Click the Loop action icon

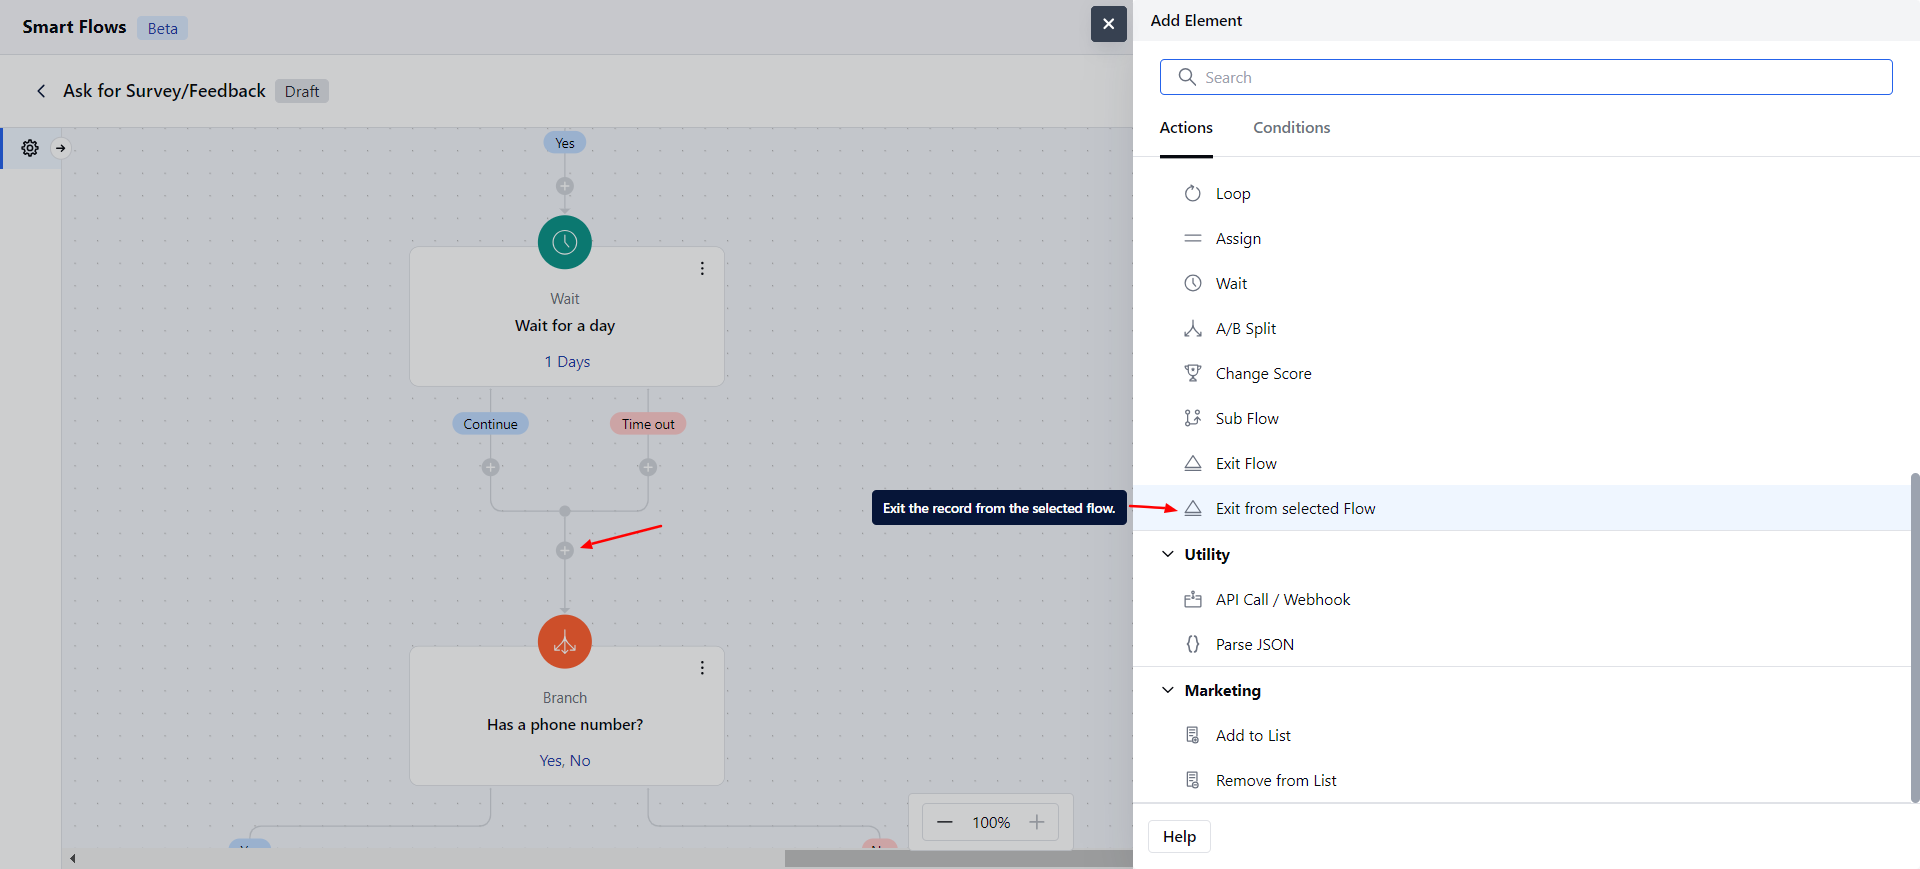click(1192, 193)
